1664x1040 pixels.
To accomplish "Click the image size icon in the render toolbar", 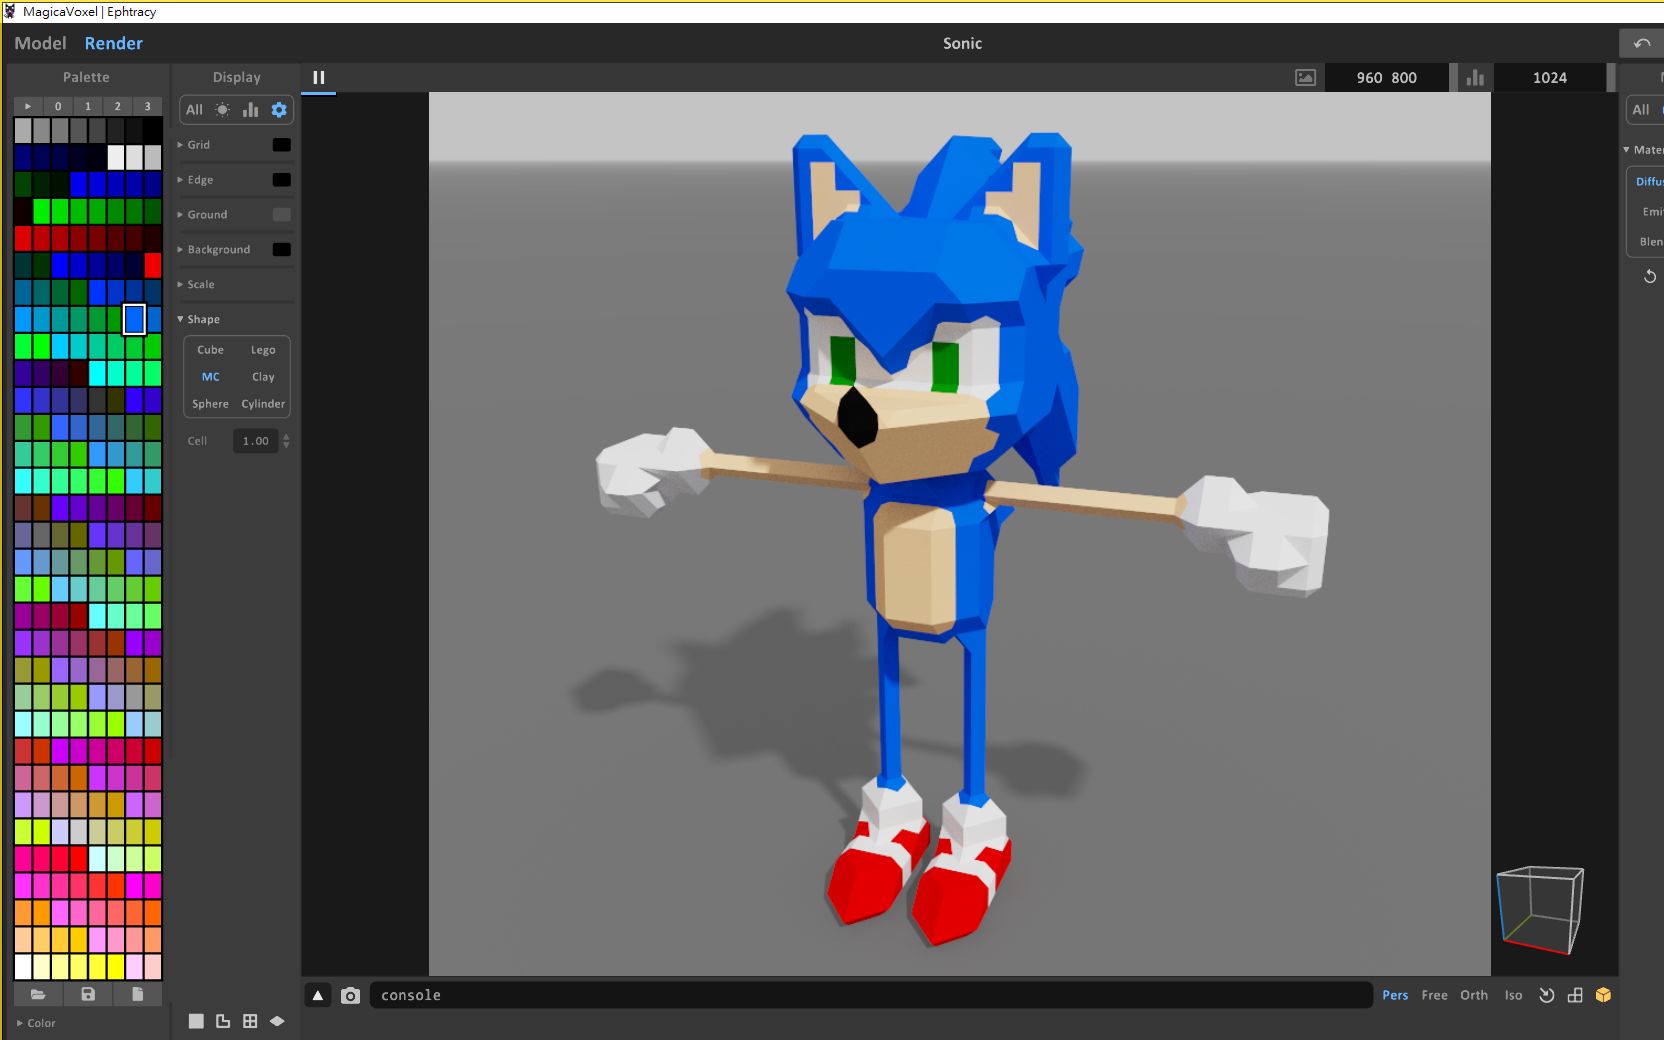I will tap(1305, 77).
